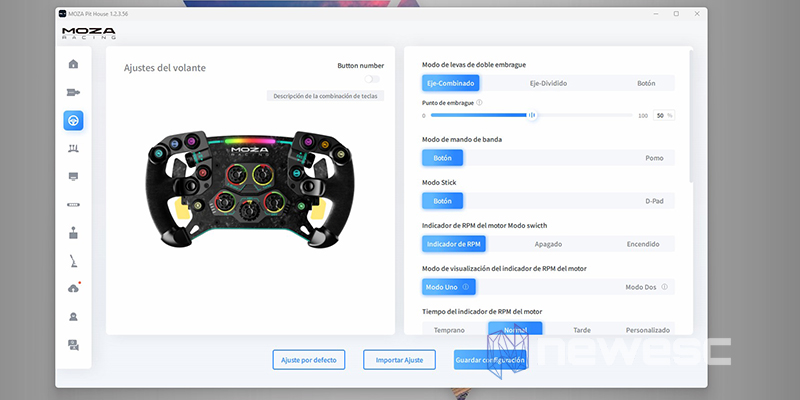The image size is (800, 400).
Task: Click the Modo de levas de doble embrague label
Action: click(x=474, y=65)
